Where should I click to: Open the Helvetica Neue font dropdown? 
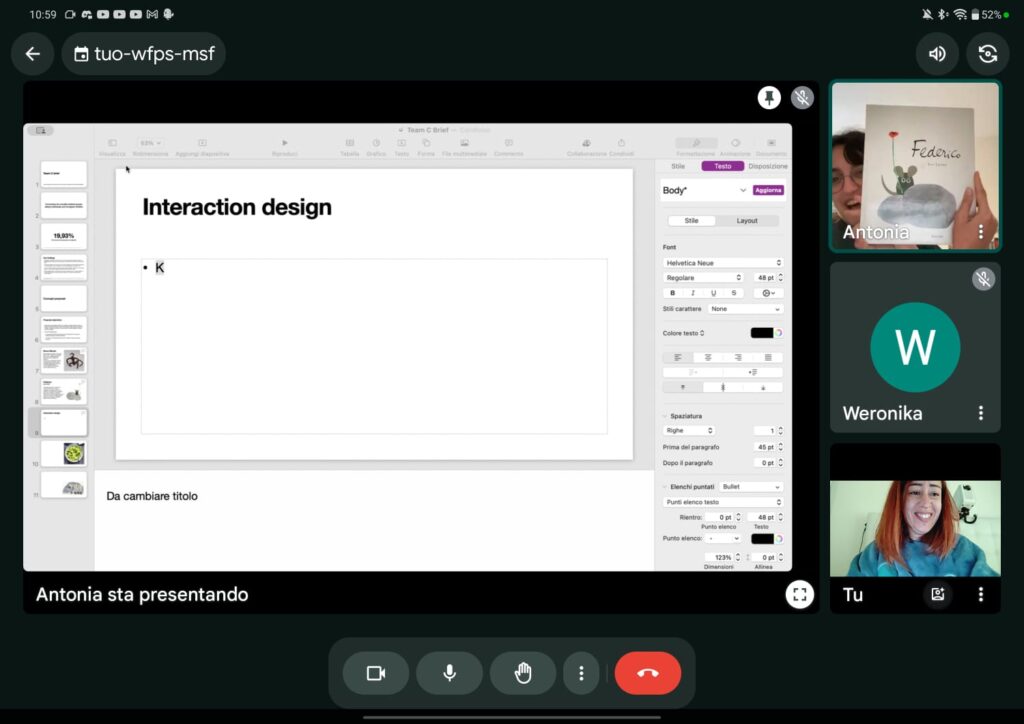[x=722, y=263]
